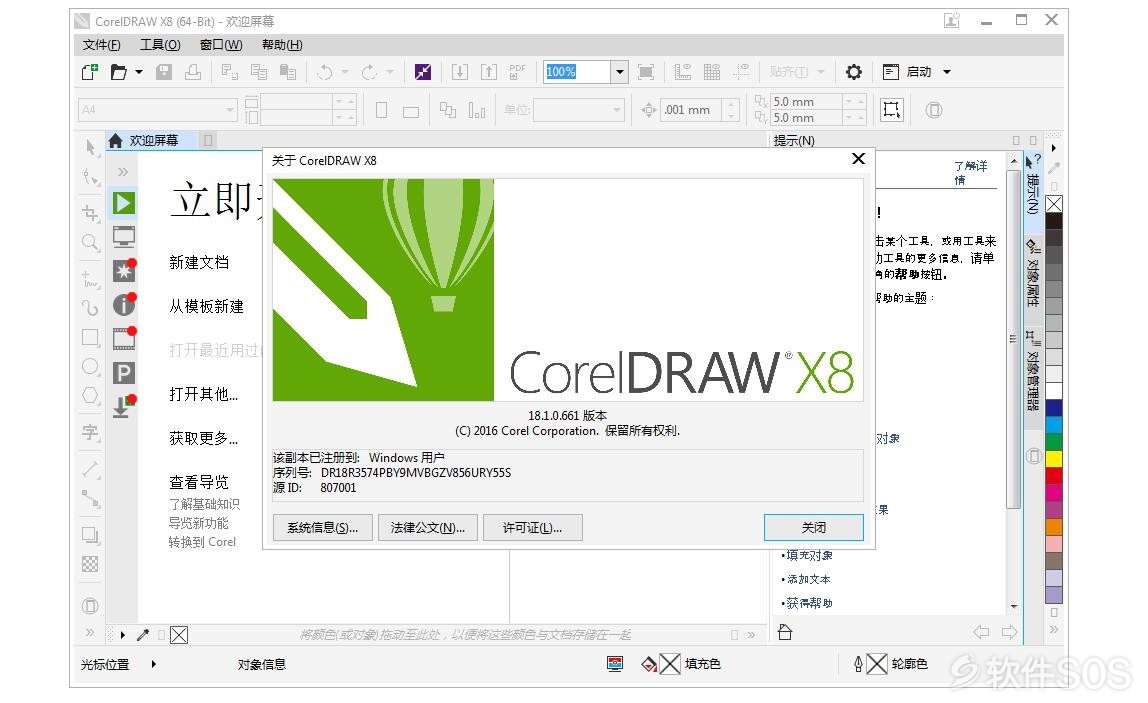Click 新建文档 on welcome screen

pos(199,262)
